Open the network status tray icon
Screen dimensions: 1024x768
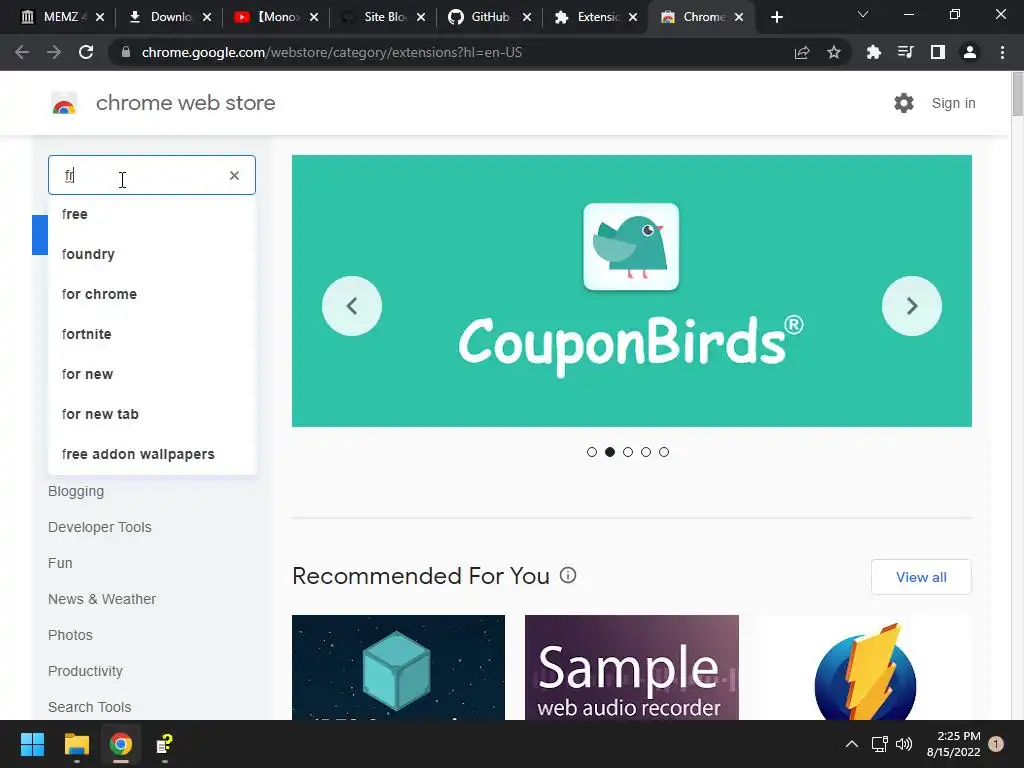(x=880, y=744)
